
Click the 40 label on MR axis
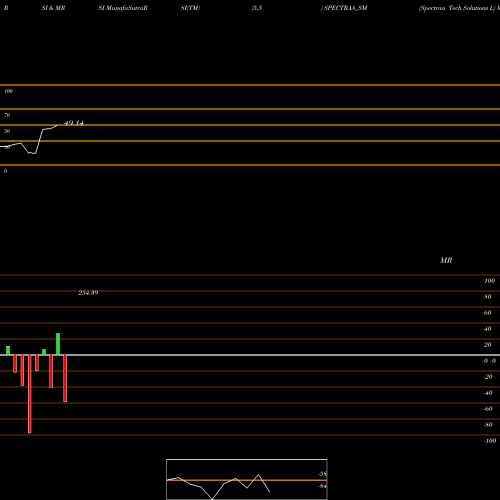tap(488, 329)
